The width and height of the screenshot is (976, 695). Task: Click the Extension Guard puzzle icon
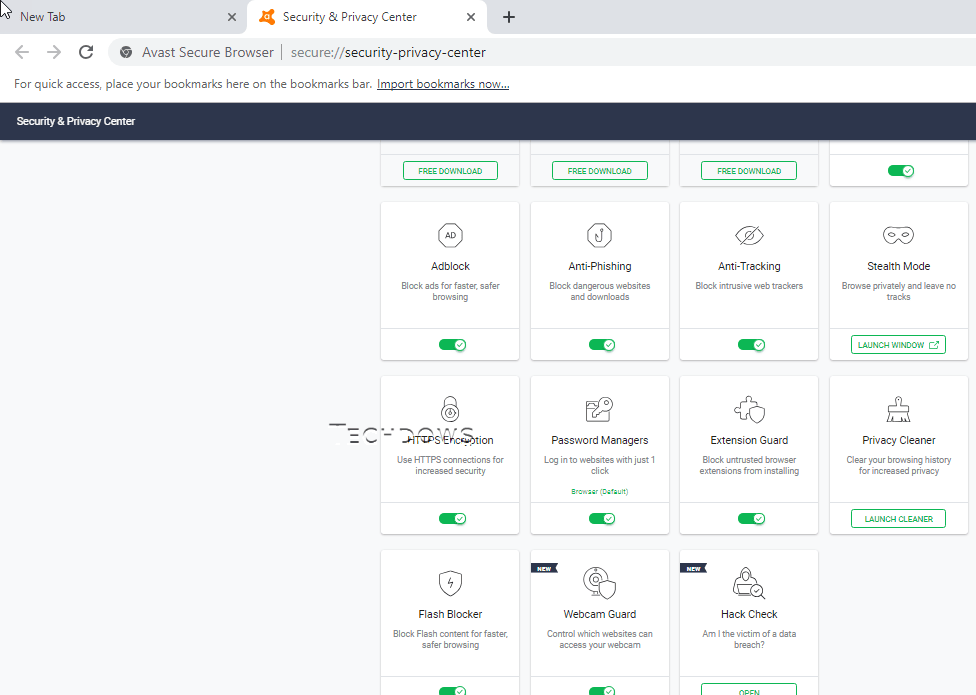pyautogui.click(x=749, y=409)
